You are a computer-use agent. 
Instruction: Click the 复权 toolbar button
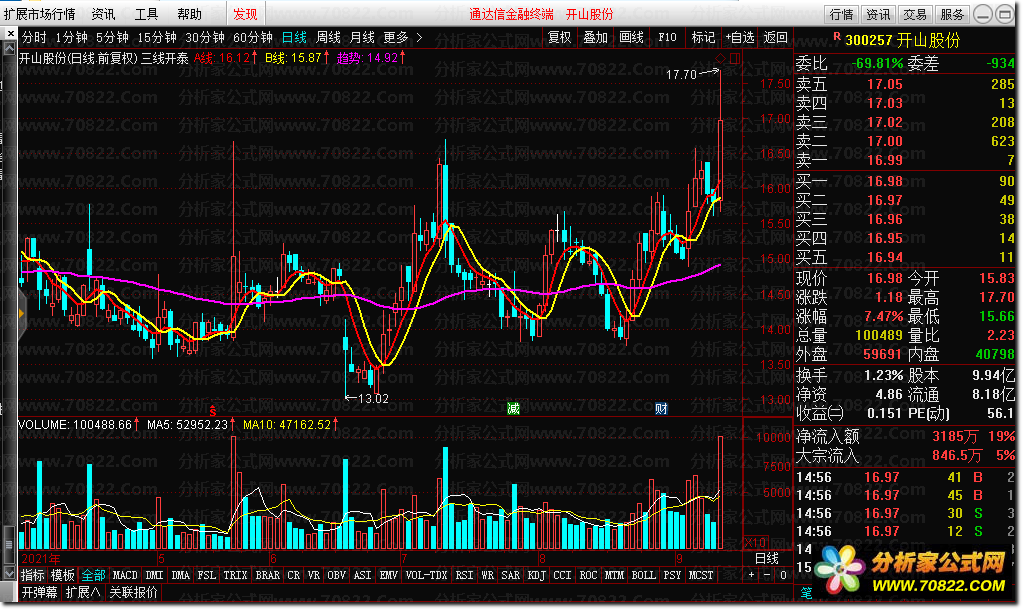560,37
